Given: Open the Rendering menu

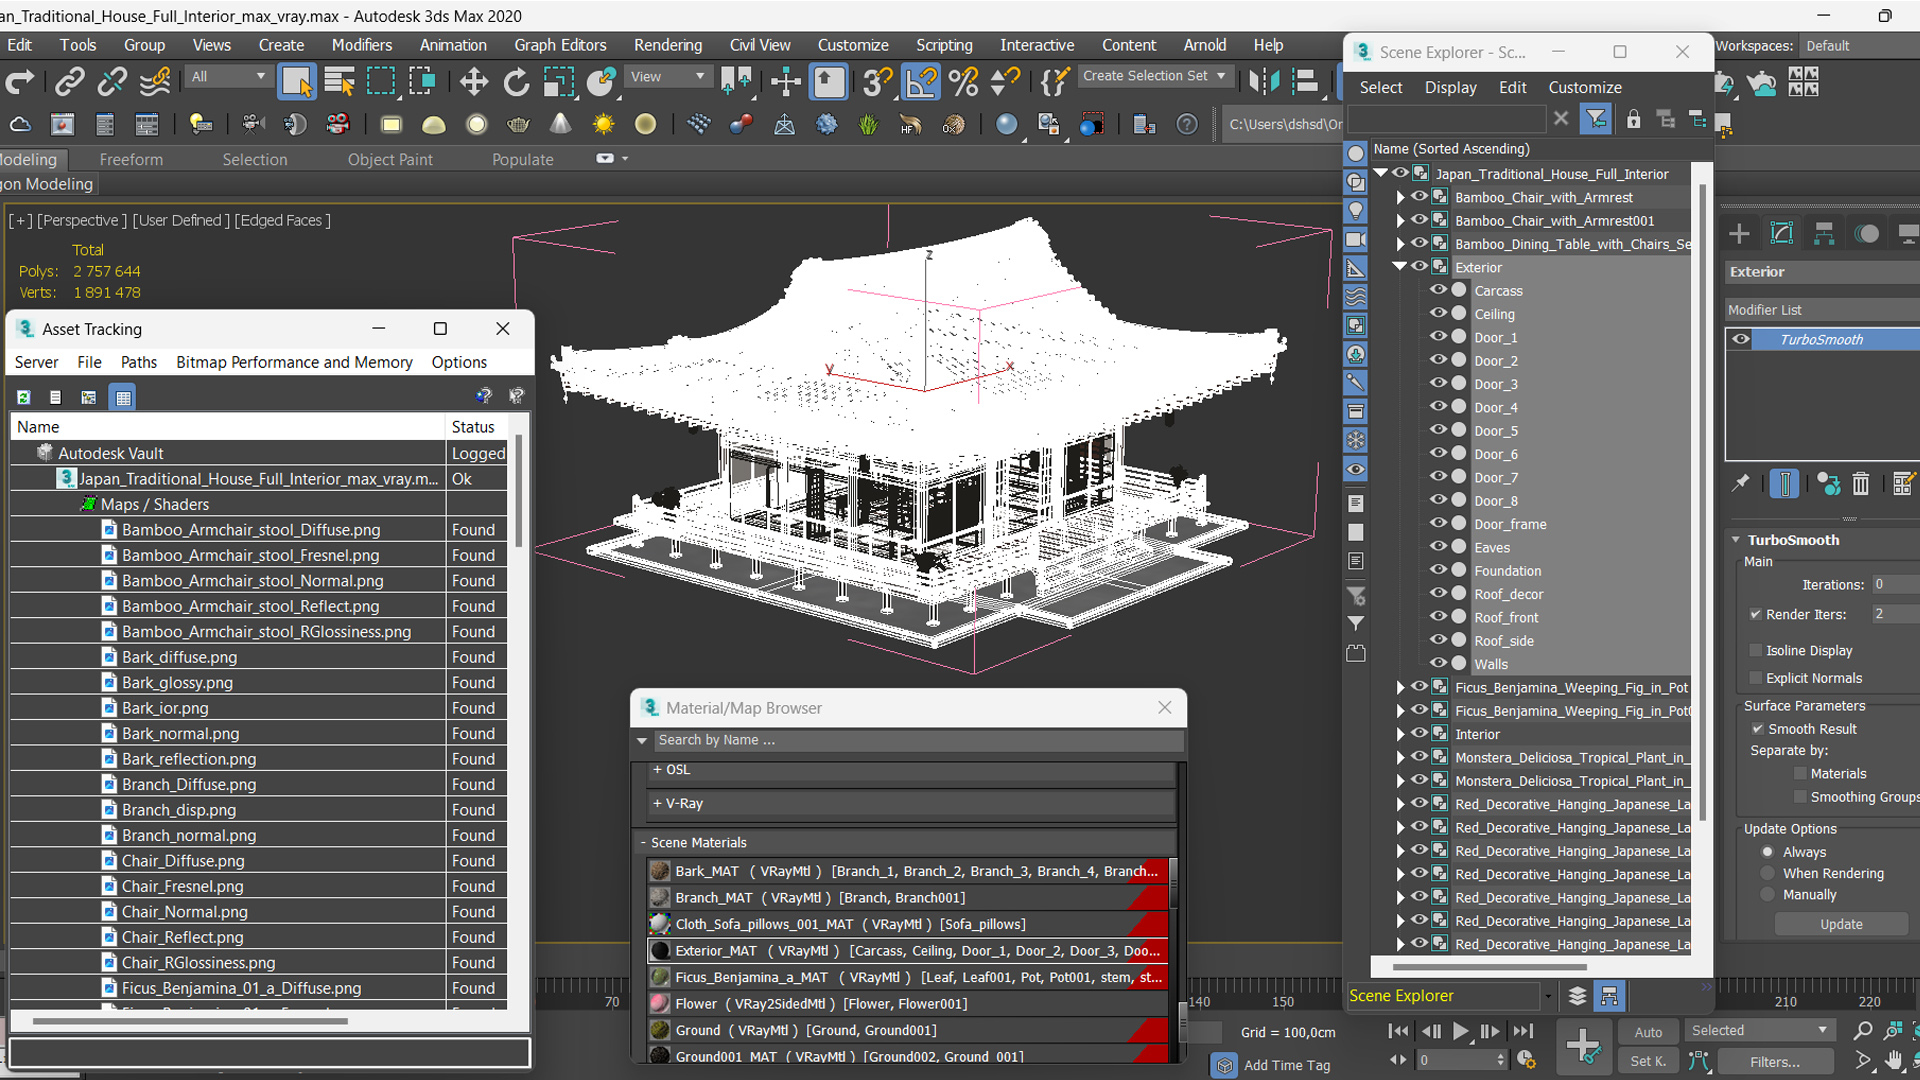Looking at the screenshot, I should pos(667,45).
